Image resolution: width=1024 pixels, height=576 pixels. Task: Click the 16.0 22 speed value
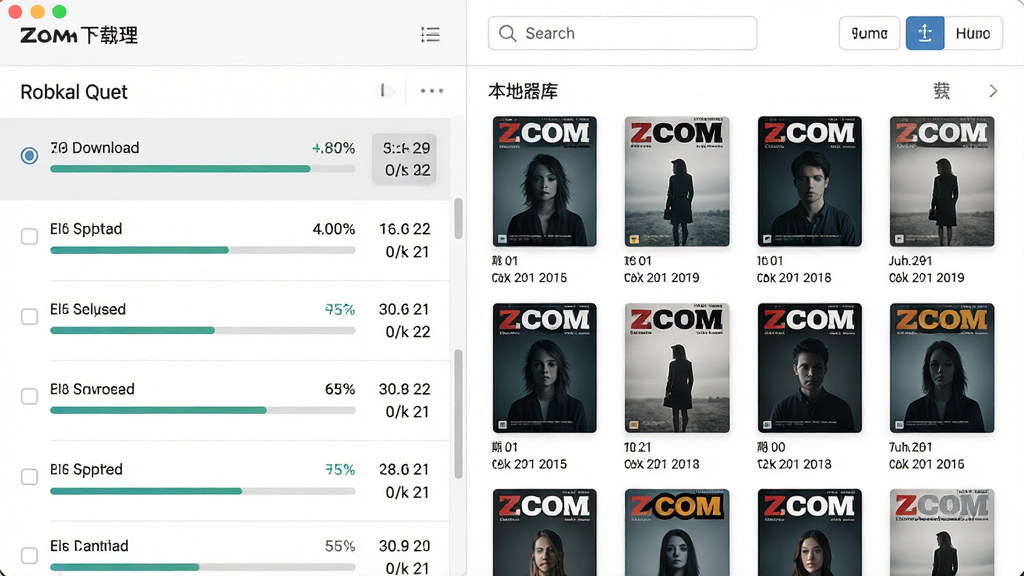coord(405,229)
